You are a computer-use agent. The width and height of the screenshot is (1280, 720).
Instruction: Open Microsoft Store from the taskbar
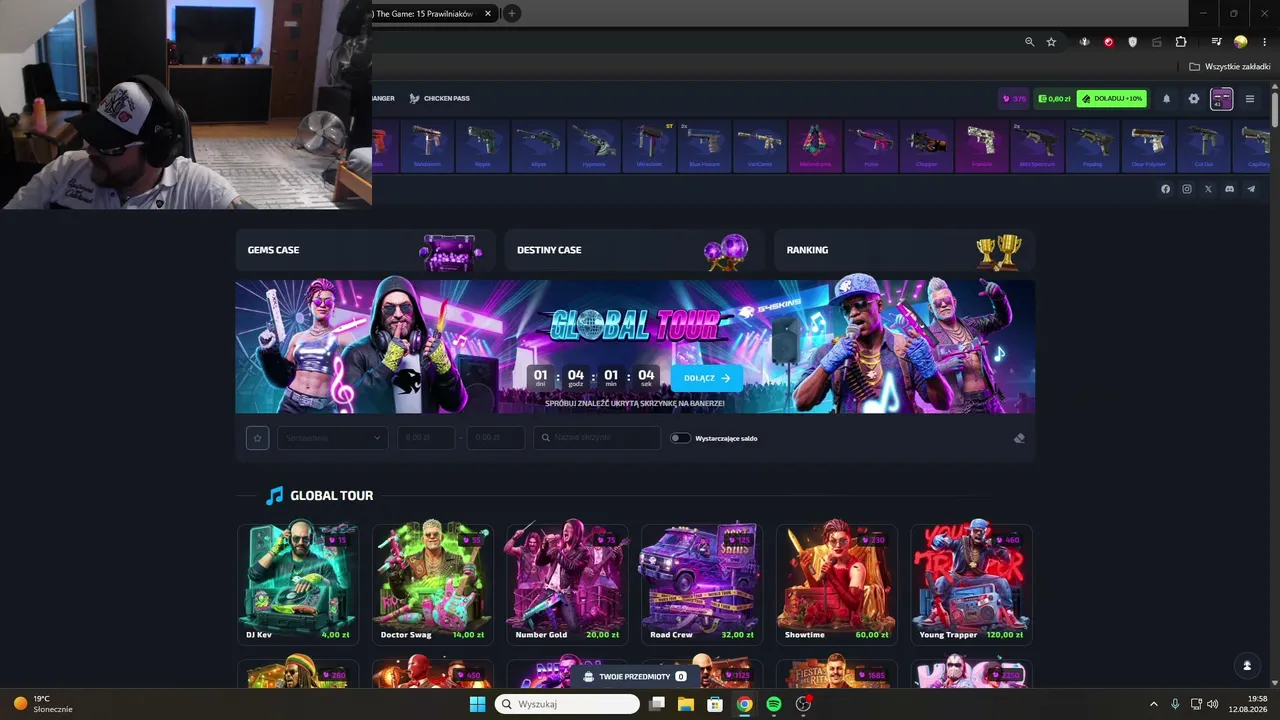(x=715, y=704)
